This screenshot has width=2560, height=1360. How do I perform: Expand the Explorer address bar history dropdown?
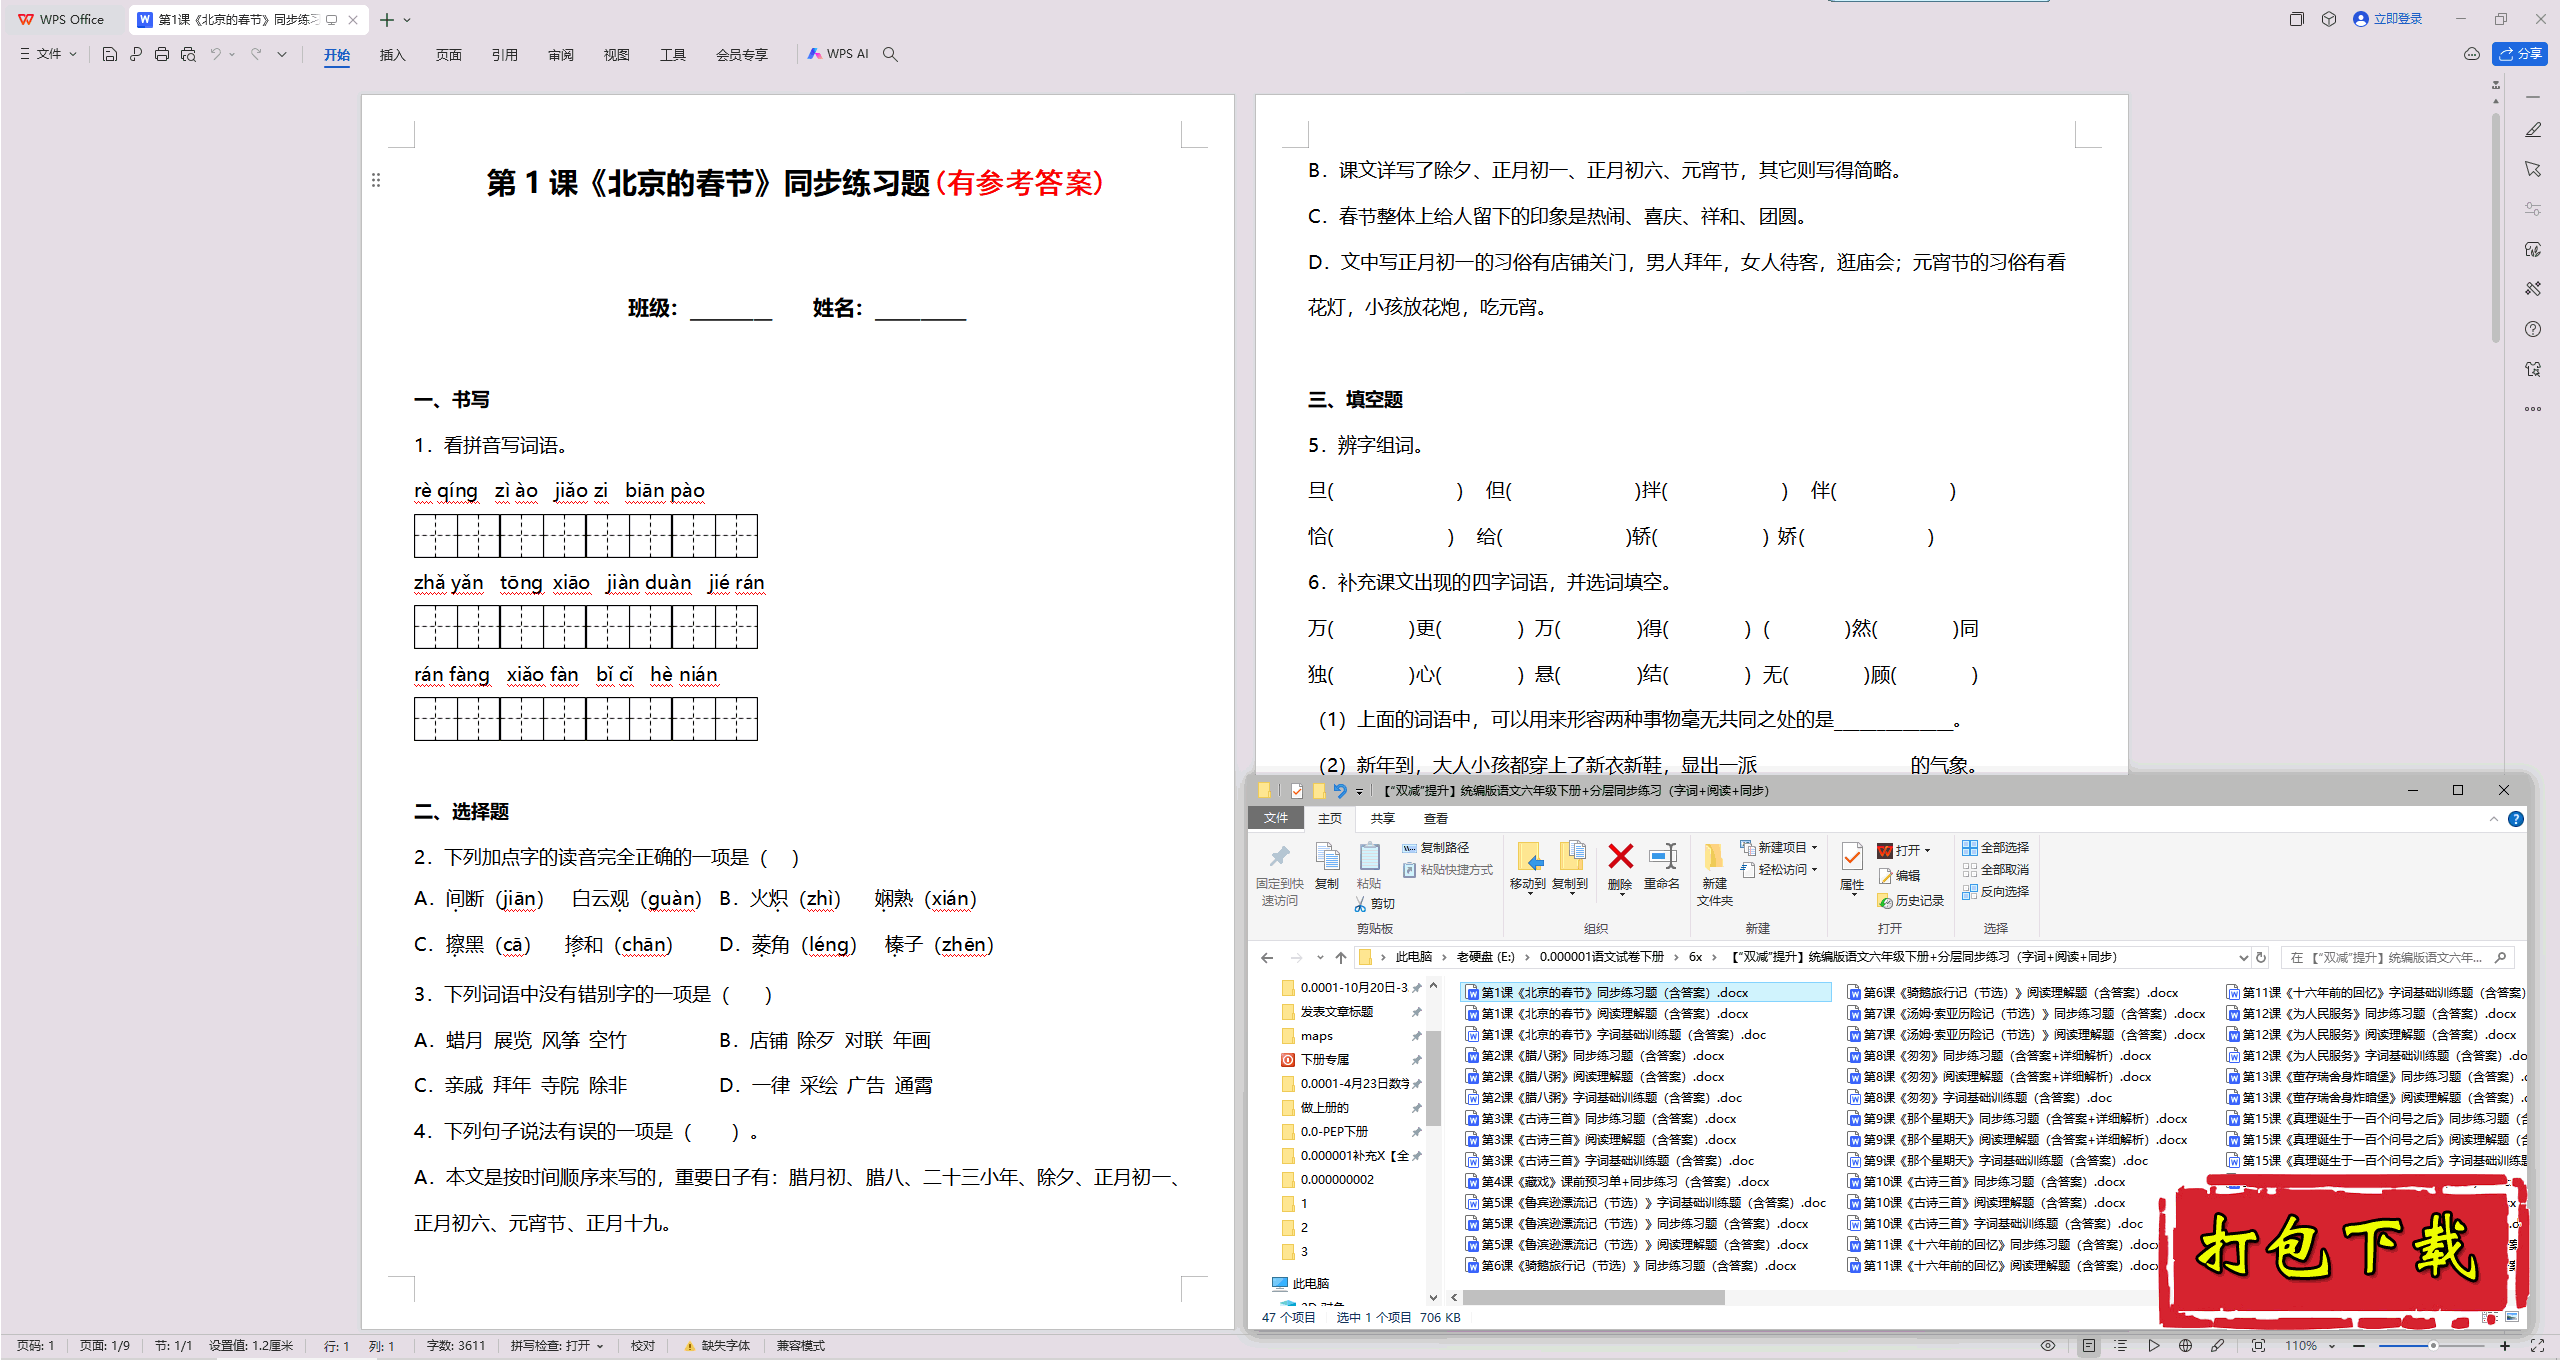point(2243,957)
